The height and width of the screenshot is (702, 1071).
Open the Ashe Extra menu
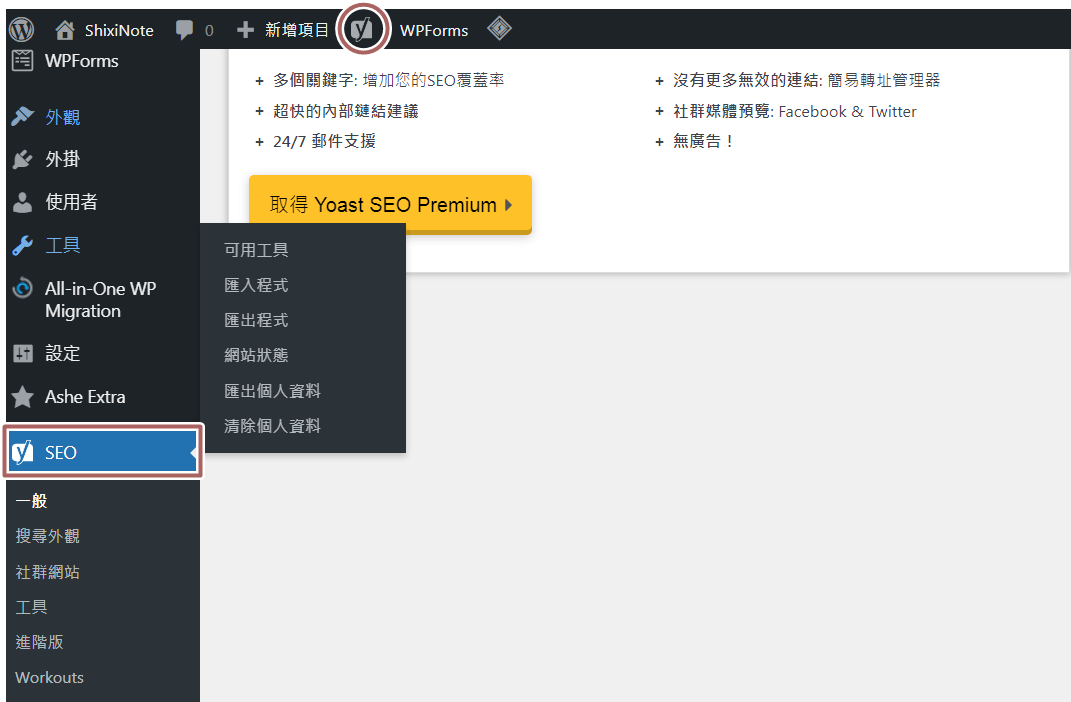(x=85, y=397)
